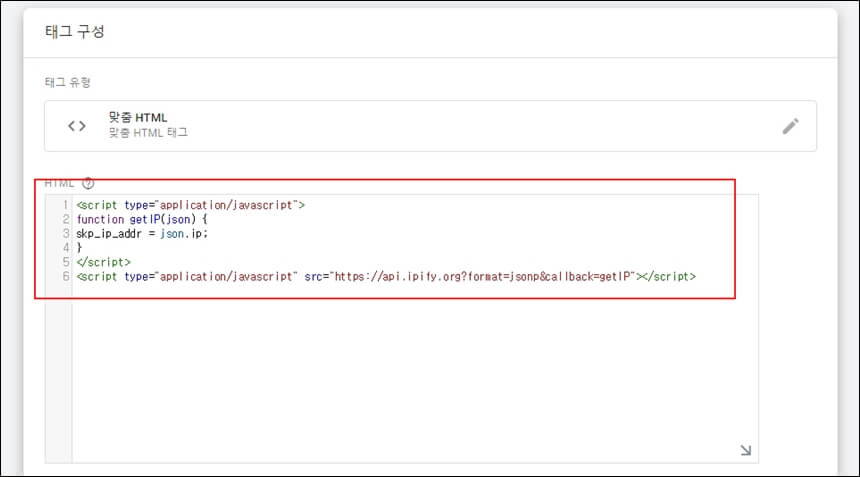The image size is (860, 477).
Task: Click line number 4 in the gutter
Action: (66, 248)
